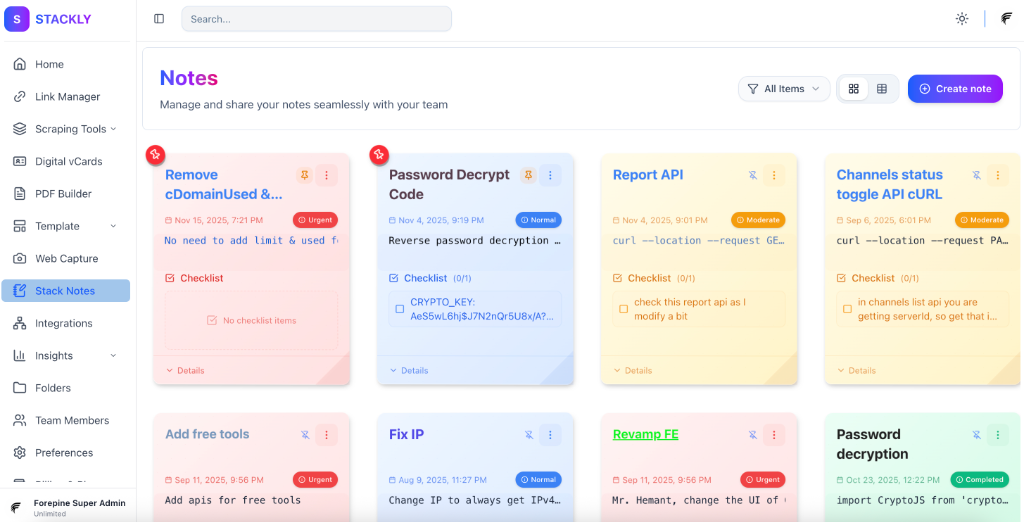Click the Completed badge on Password decryption note
This screenshot has width=1024, height=522.
pos(980,480)
